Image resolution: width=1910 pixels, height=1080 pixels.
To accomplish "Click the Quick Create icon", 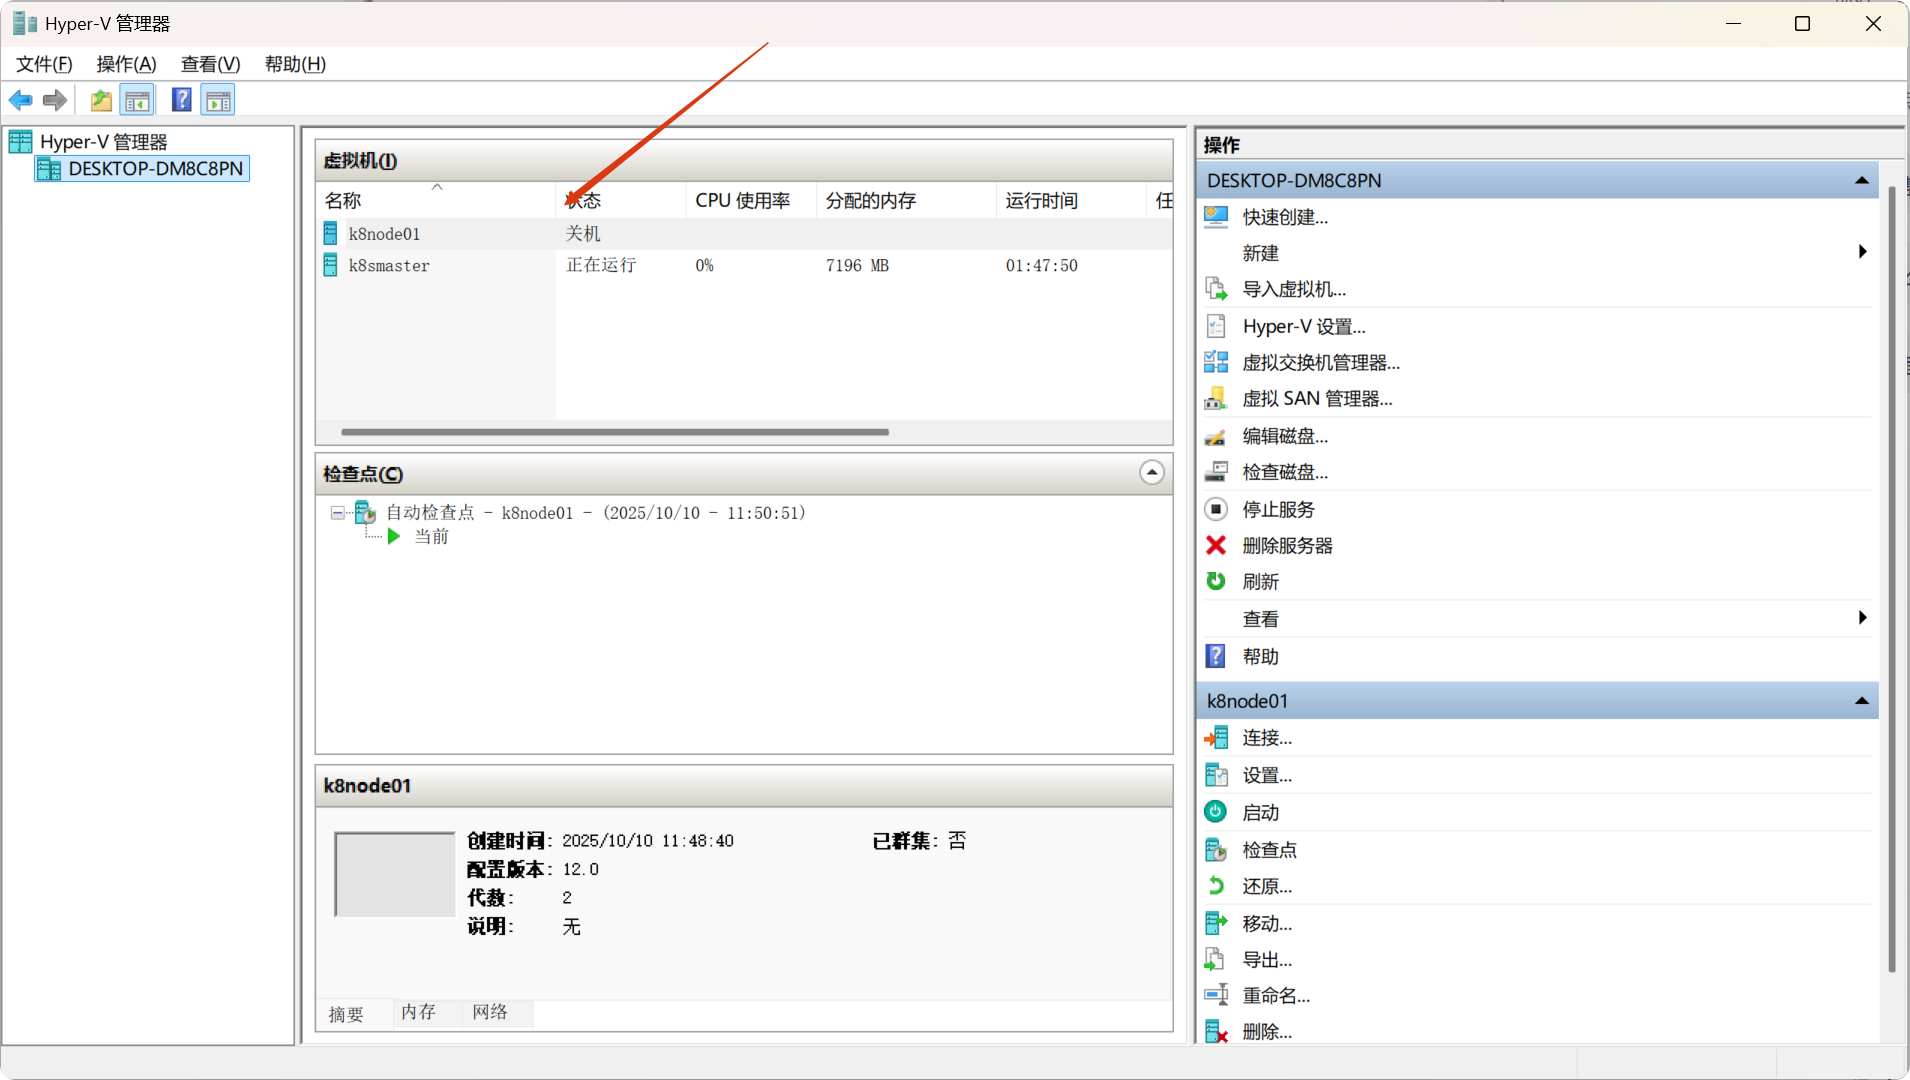I will (x=1216, y=217).
